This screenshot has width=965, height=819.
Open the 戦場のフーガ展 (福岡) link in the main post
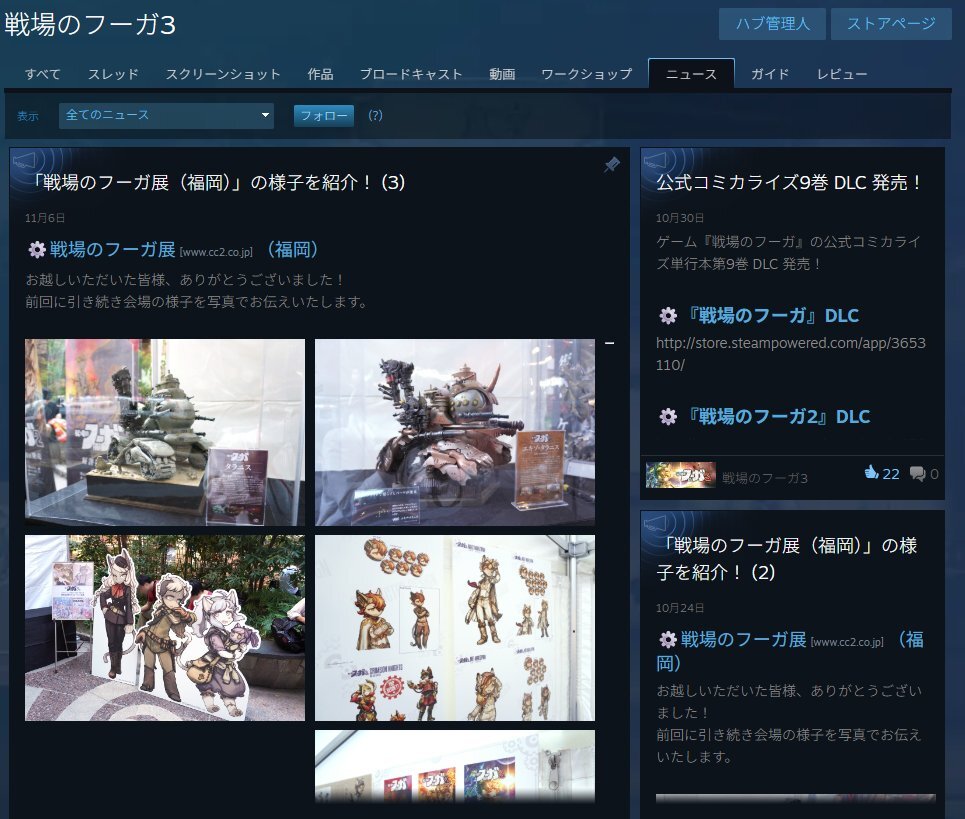pos(112,250)
